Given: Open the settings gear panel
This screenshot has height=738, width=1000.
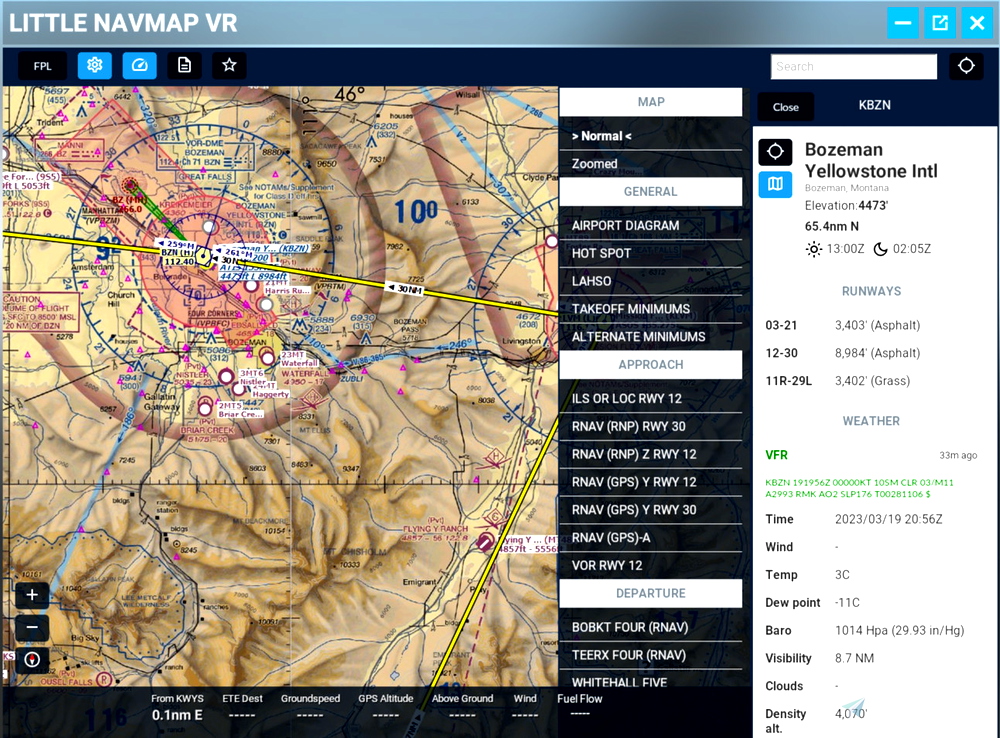Looking at the screenshot, I should (94, 65).
